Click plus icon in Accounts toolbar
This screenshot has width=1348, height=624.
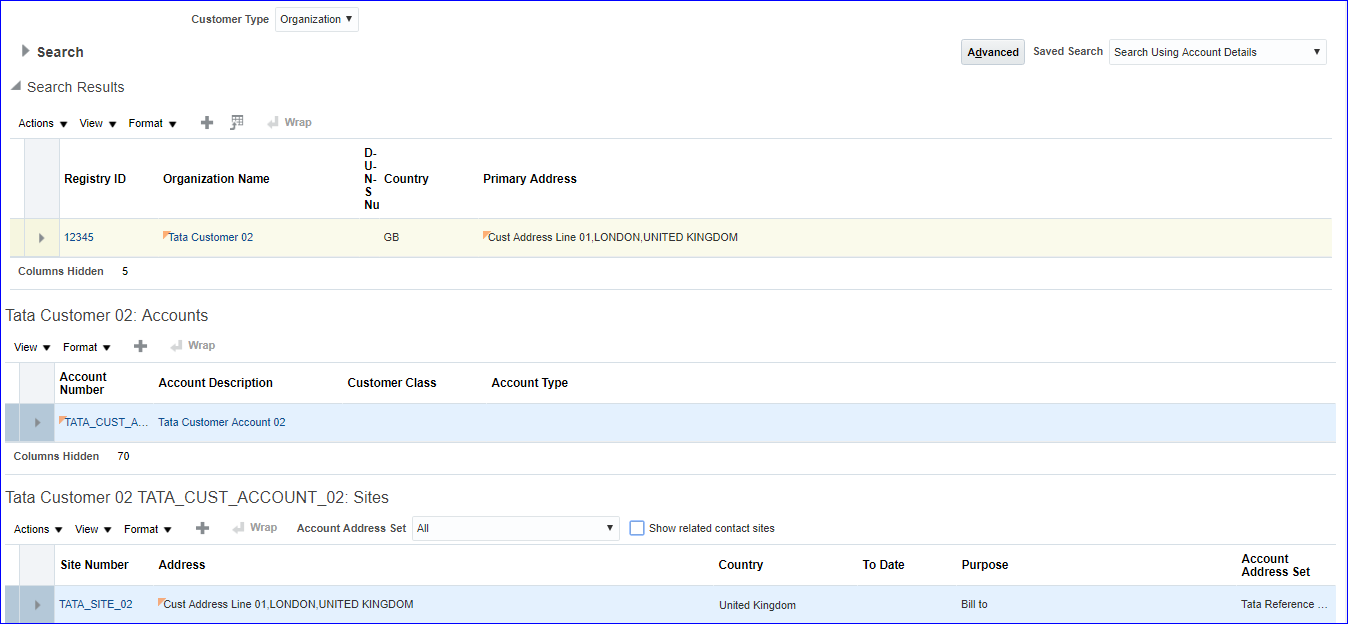141,346
